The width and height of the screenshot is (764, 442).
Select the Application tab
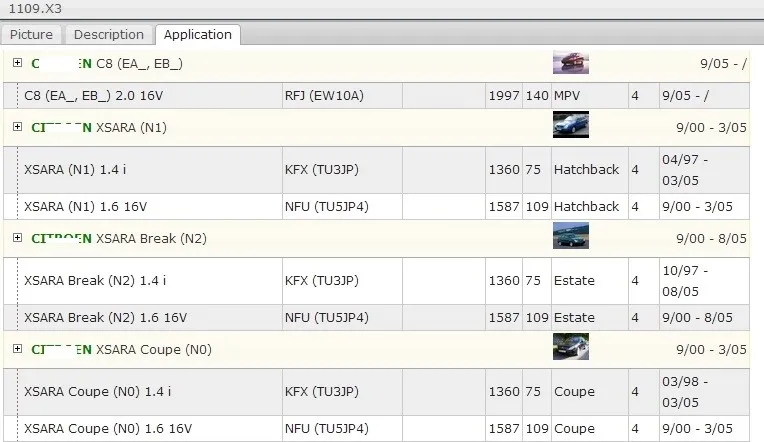click(198, 35)
